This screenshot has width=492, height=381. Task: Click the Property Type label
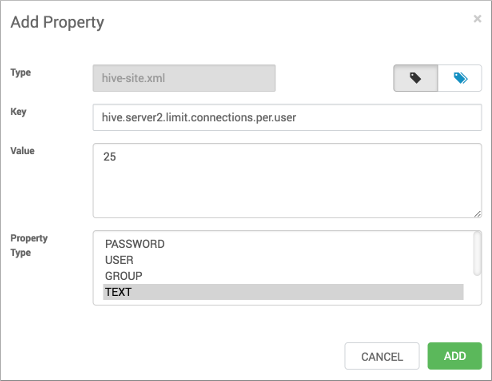coord(29,245)
